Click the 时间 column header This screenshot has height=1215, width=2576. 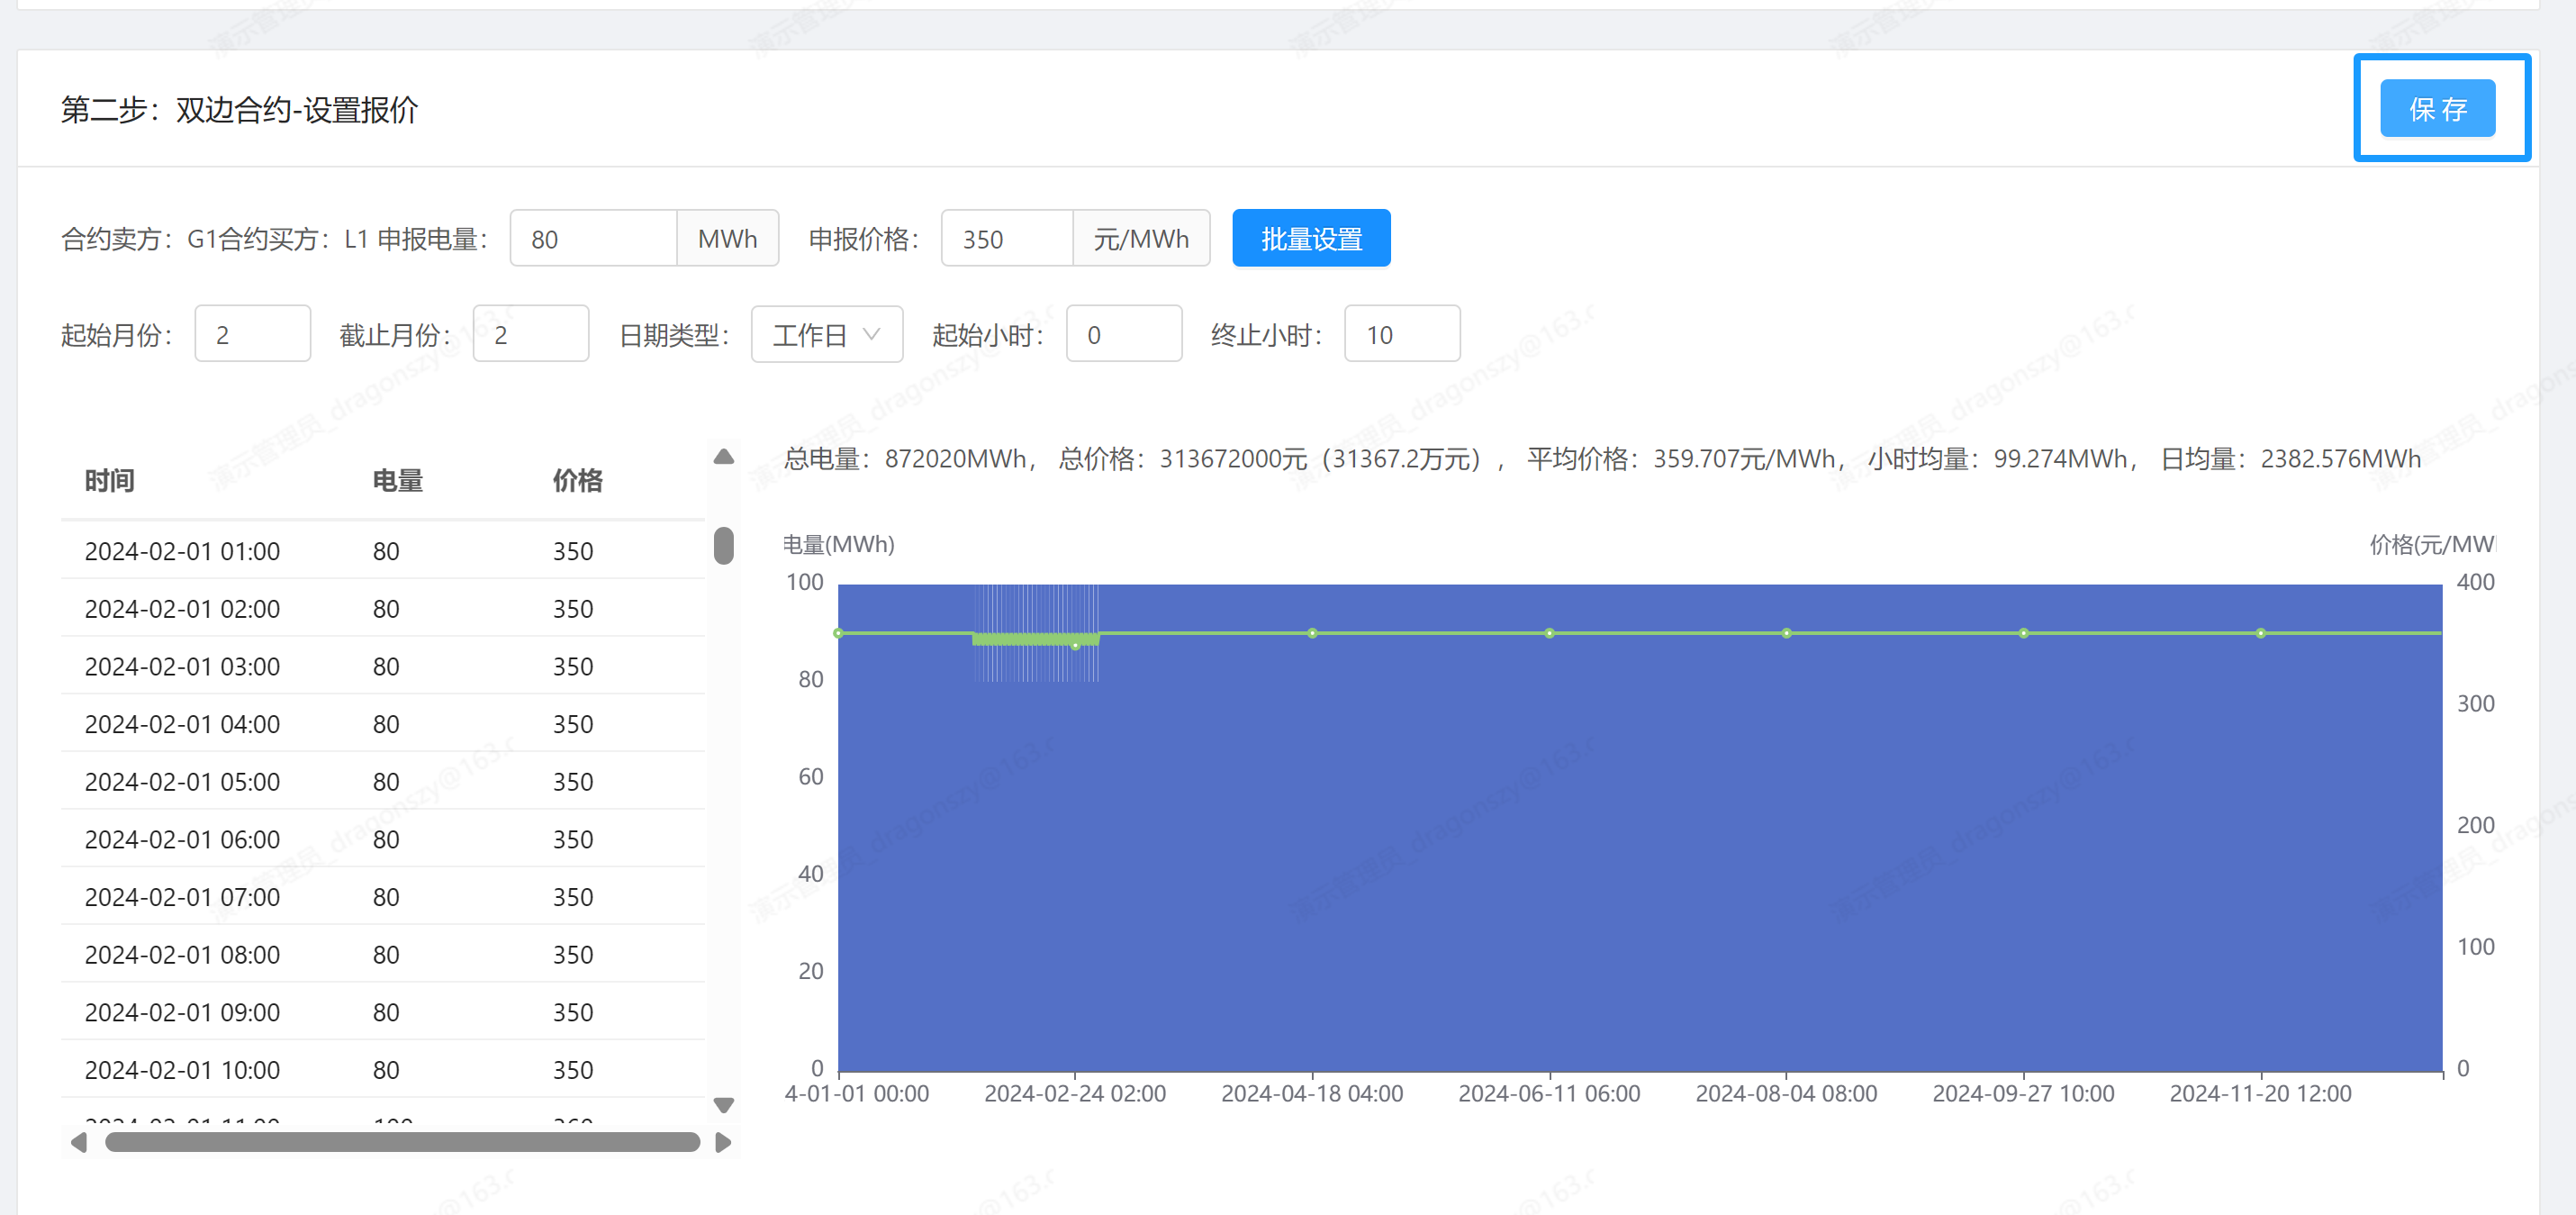pyautogui.click(x=110, y=481)
